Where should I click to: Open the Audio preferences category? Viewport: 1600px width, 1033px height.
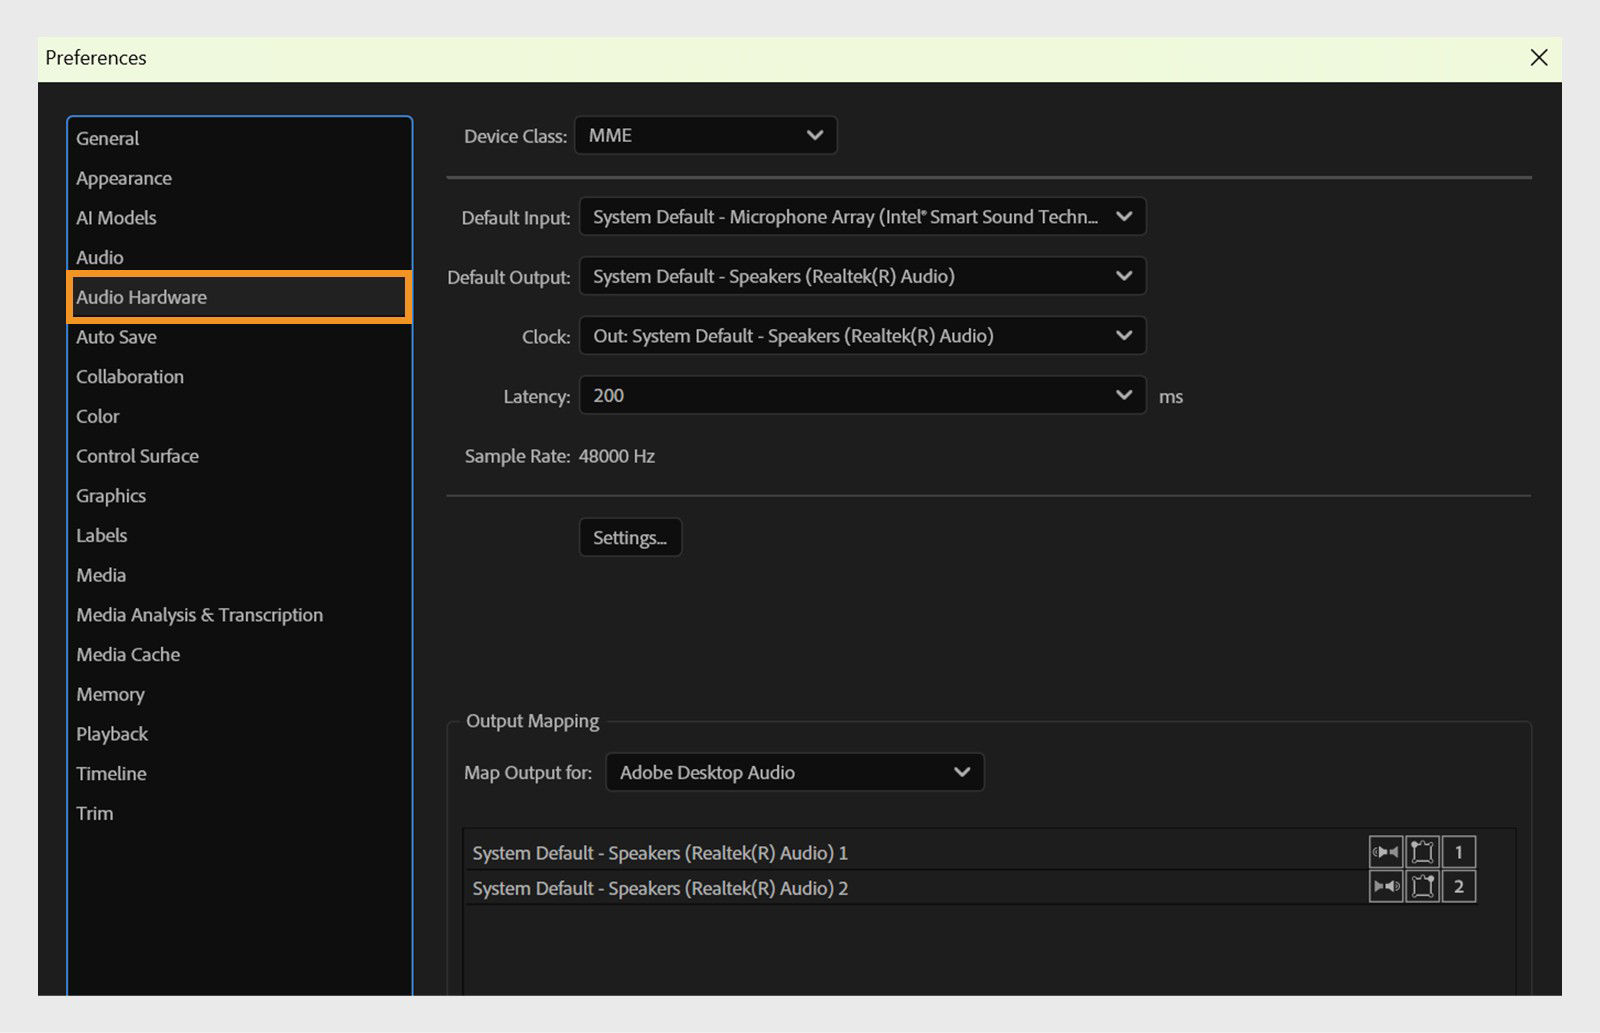pyautogui.click(x=99, y=257)
